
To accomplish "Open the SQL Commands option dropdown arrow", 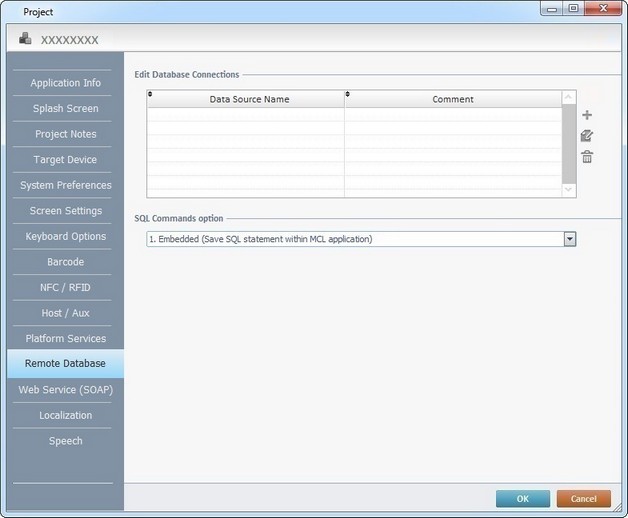I will [x=570, y=239].
